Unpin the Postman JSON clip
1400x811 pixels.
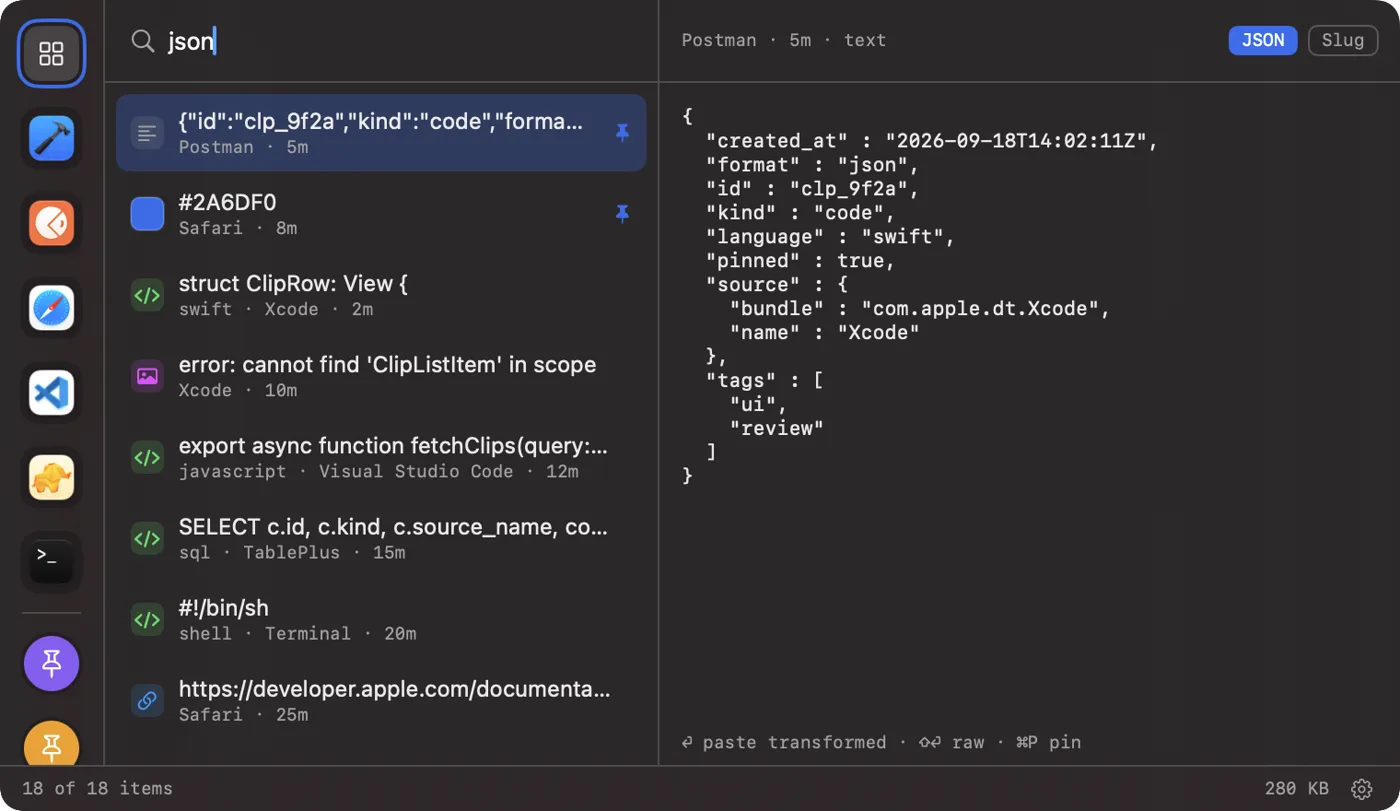pos(622,133)
